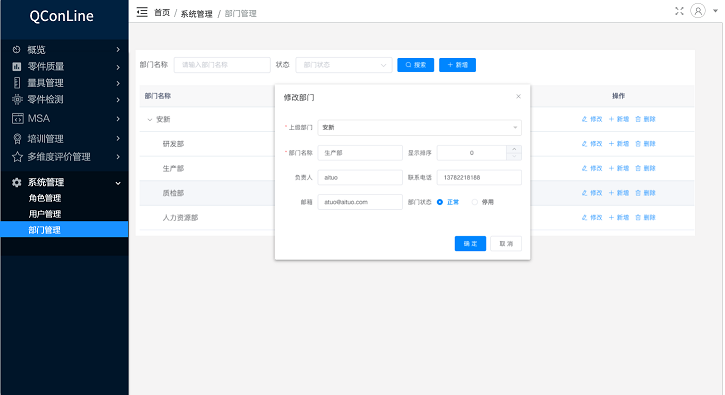Open the 部门状态 filter dropdown
This screenshot has width=725, height=395.
(344, 65)
